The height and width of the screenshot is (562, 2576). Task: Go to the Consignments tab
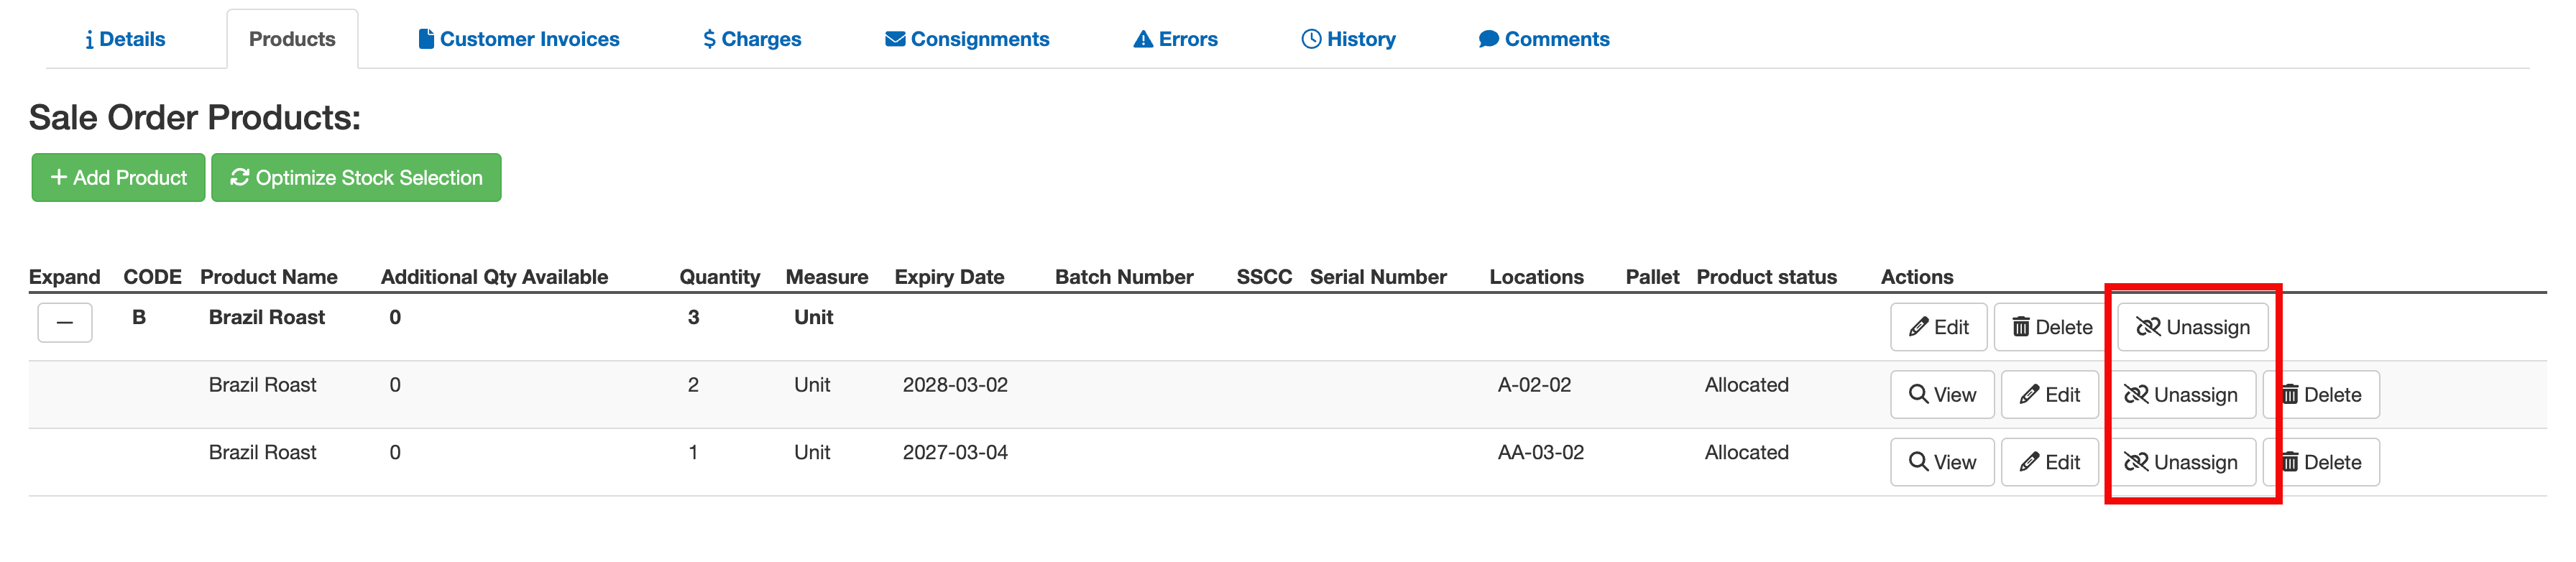[x=967, y=39]
